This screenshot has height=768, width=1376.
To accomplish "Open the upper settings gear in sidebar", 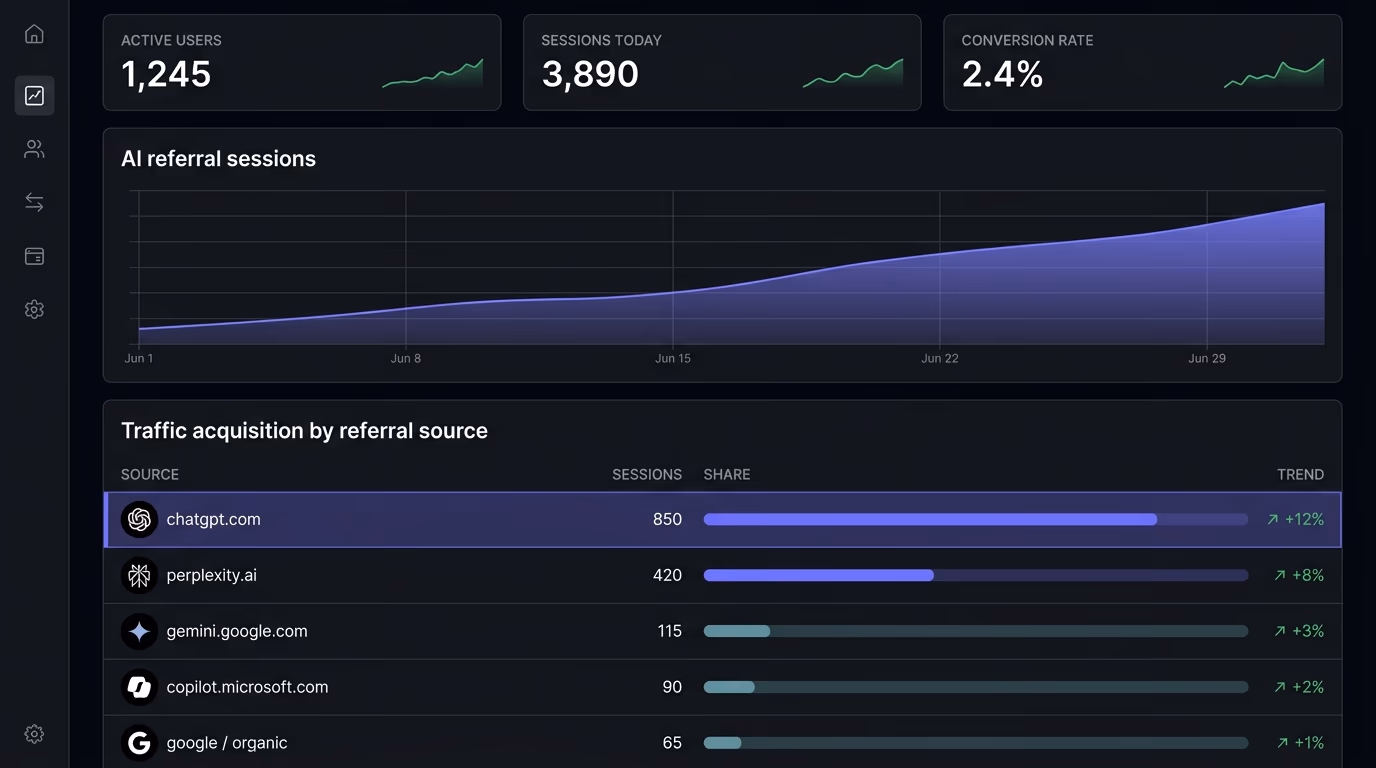I will 34,309.
